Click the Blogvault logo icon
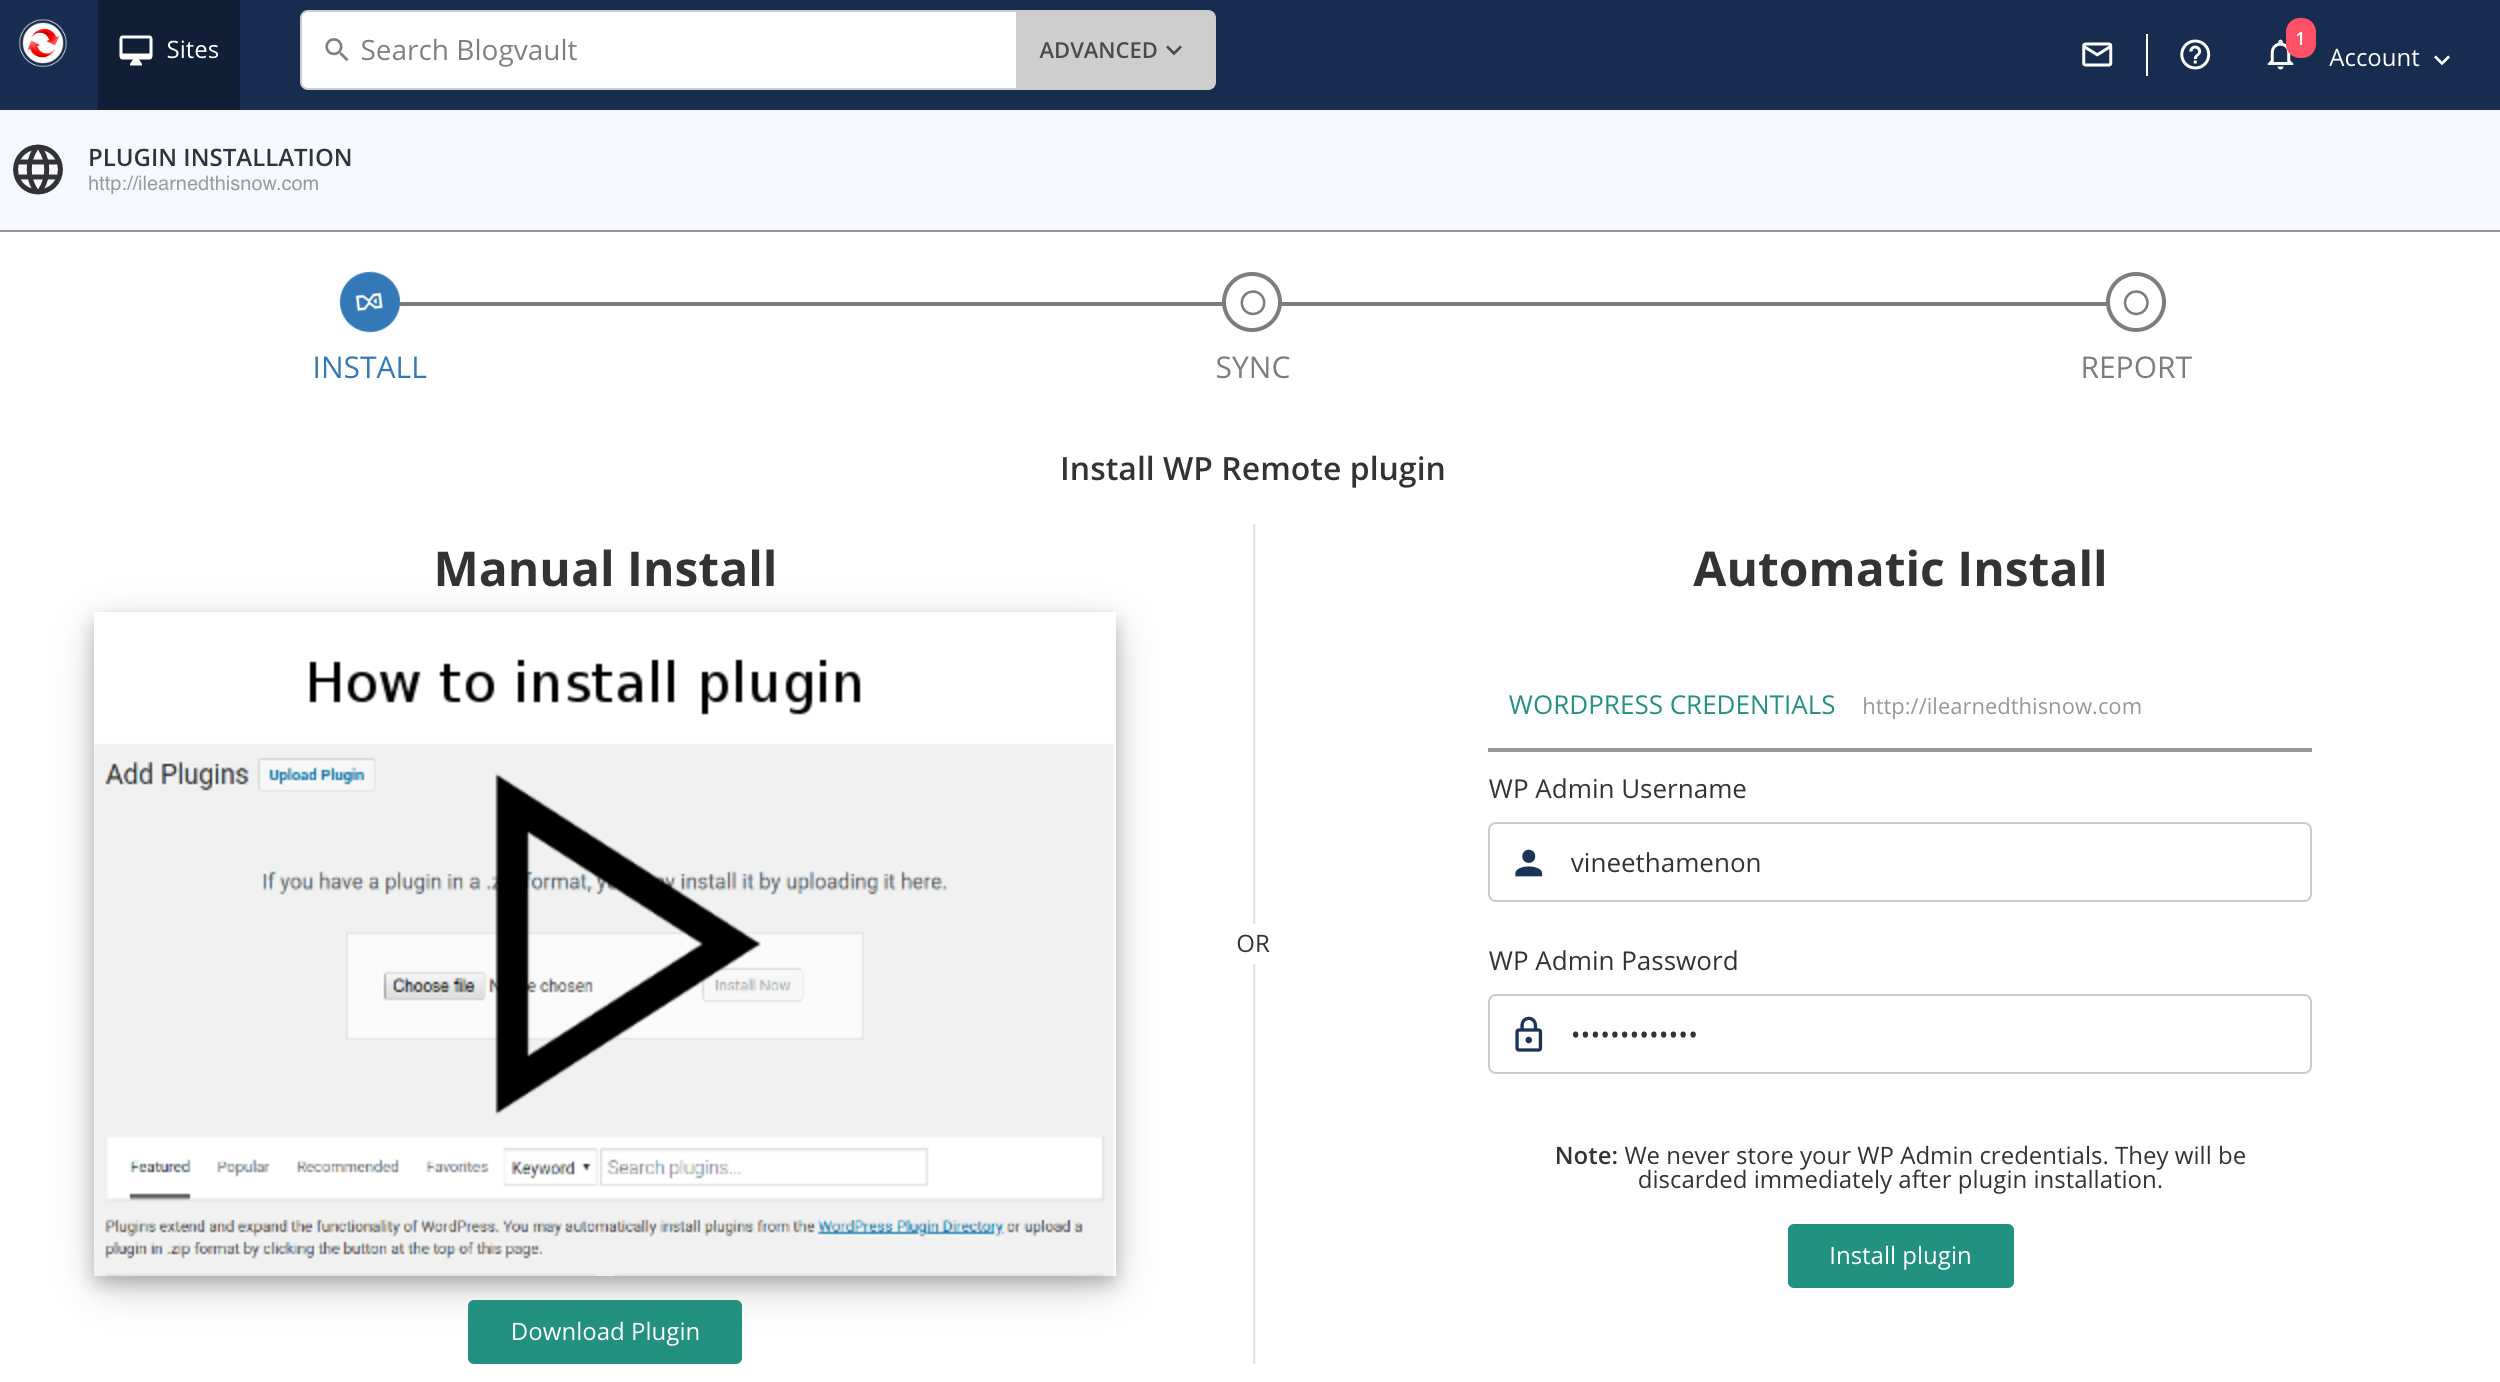The height and width of the screenshot is (1382, 2500). [x=43, y=45]
